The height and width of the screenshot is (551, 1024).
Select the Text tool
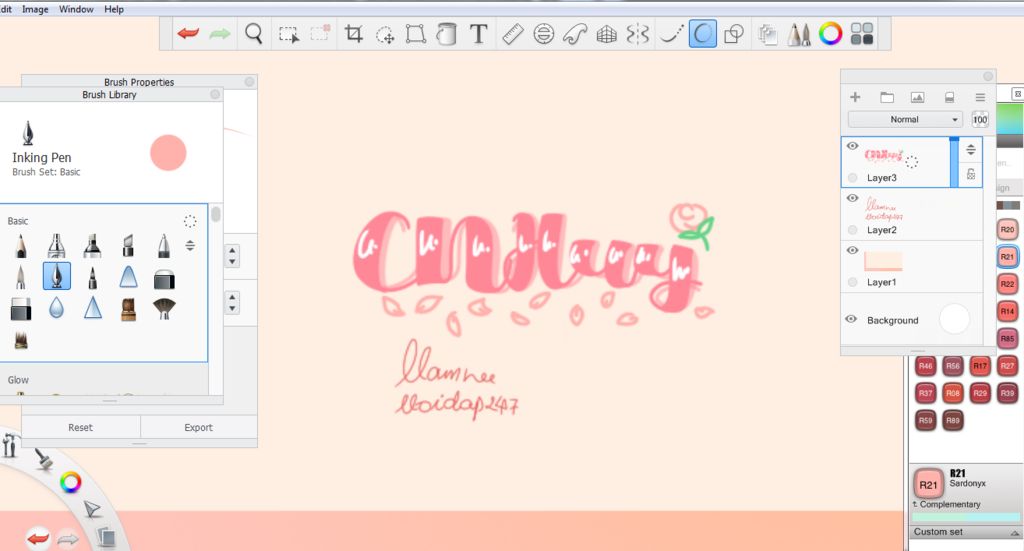[x=479, y=33]
